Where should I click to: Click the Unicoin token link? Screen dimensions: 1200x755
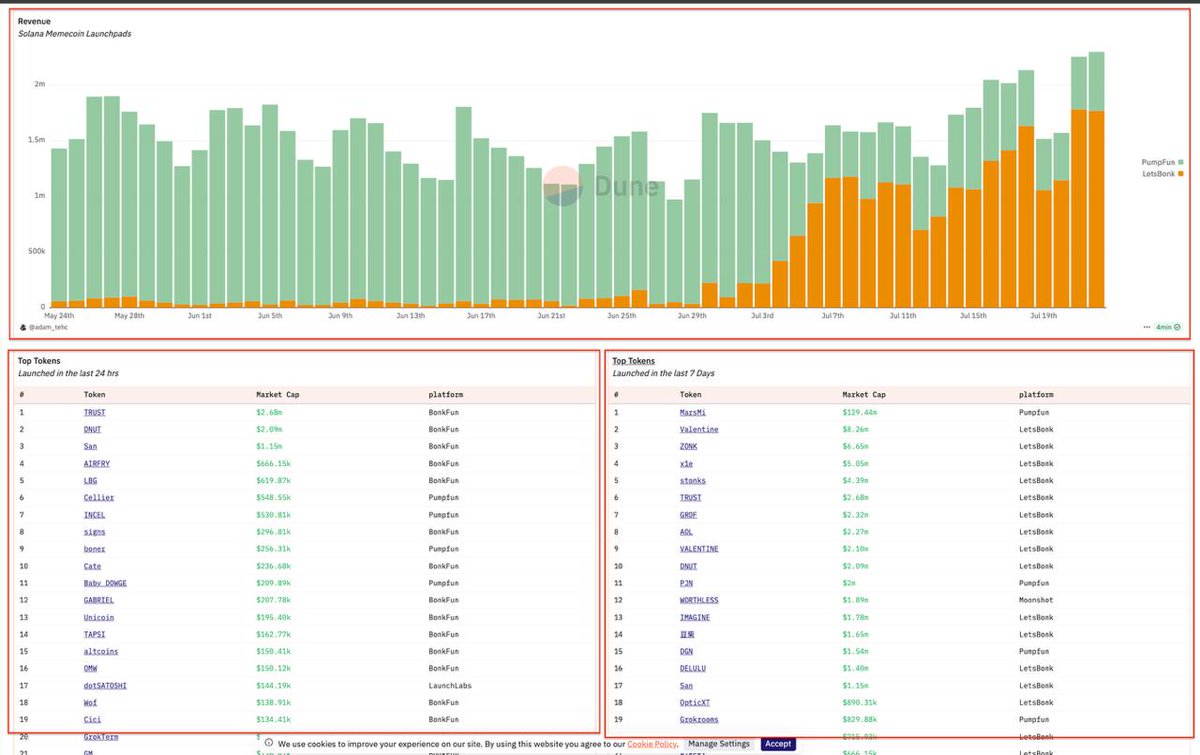pos(99,617)
